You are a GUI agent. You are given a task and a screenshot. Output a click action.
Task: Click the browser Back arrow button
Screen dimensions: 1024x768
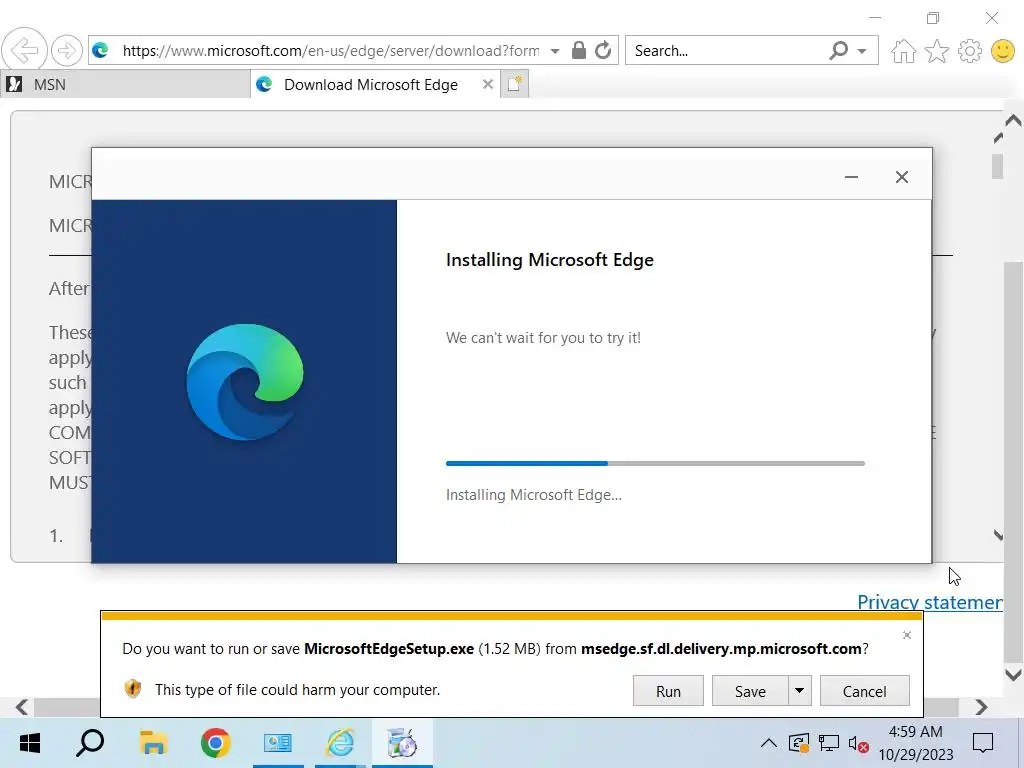tap(24, 50)
